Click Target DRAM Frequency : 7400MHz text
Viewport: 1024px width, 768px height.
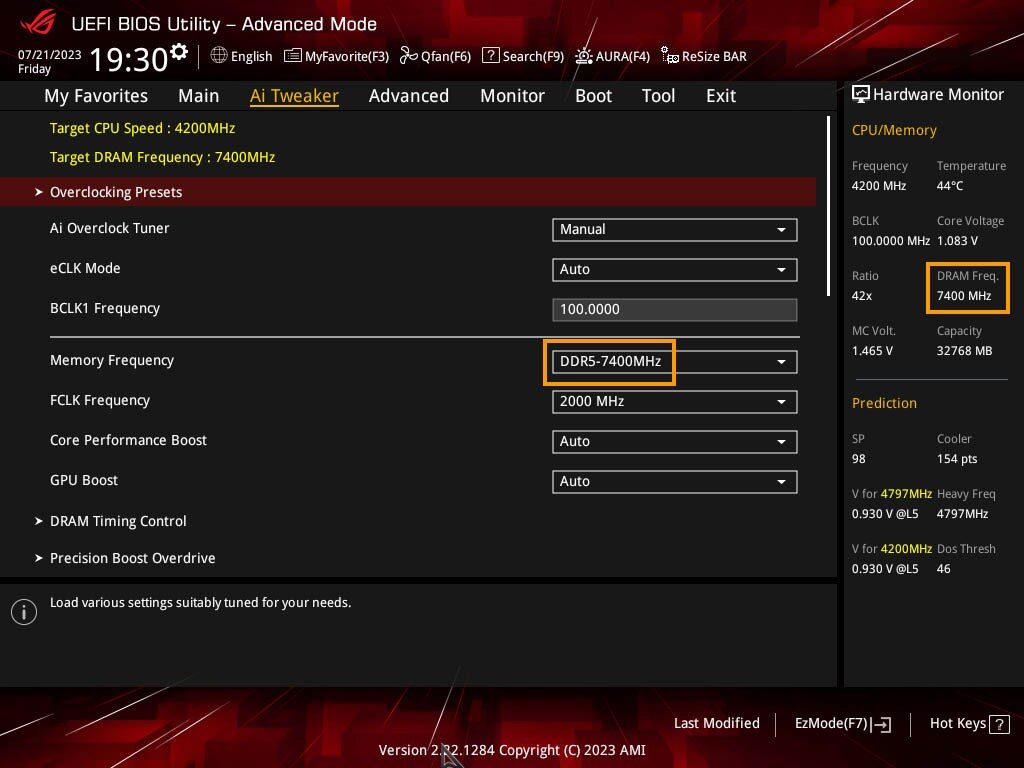tap(163, 157)
